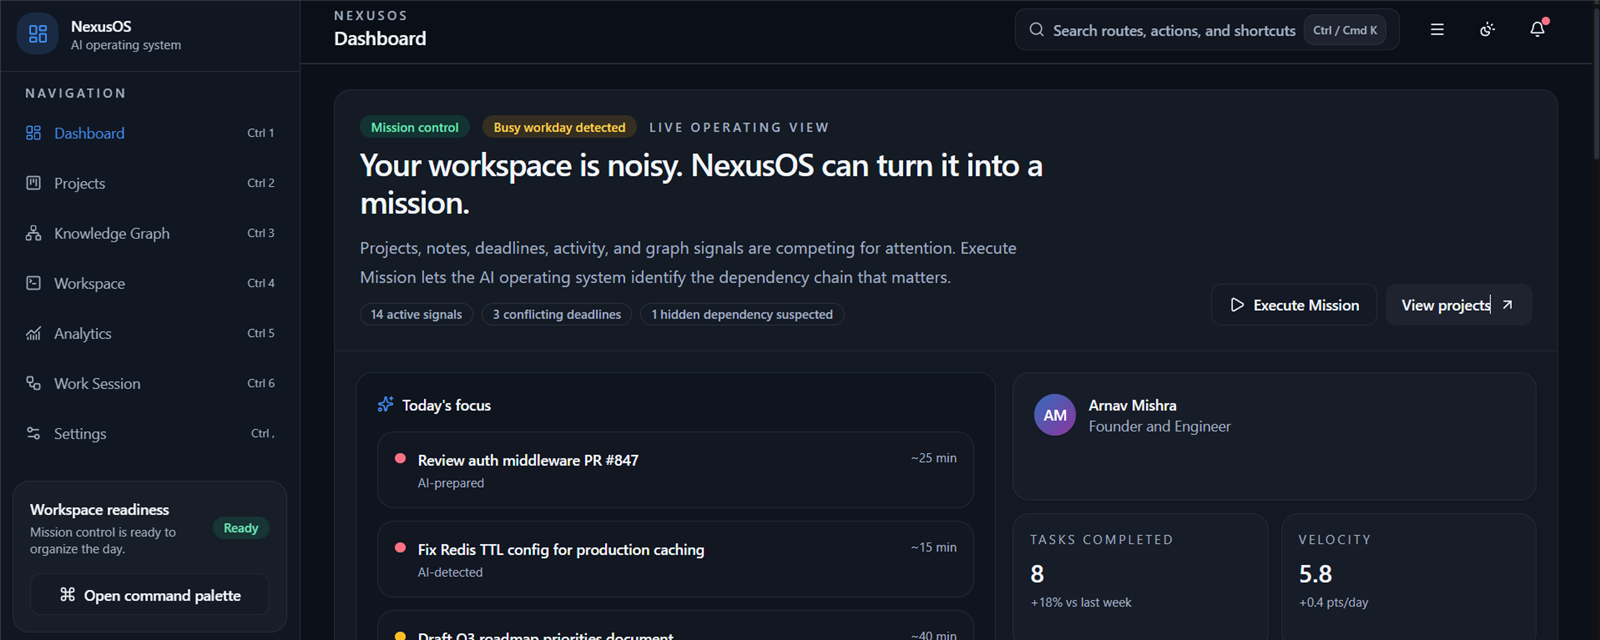Toggle the theme icon in header
Screen dimensions: 1600x640
[1487, 30]
